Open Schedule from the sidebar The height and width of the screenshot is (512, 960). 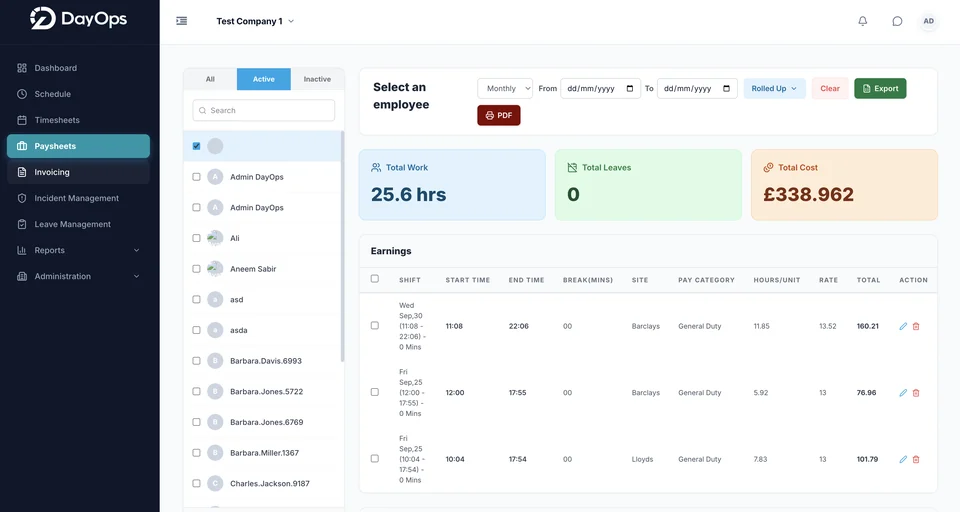(x=78, y=94)
